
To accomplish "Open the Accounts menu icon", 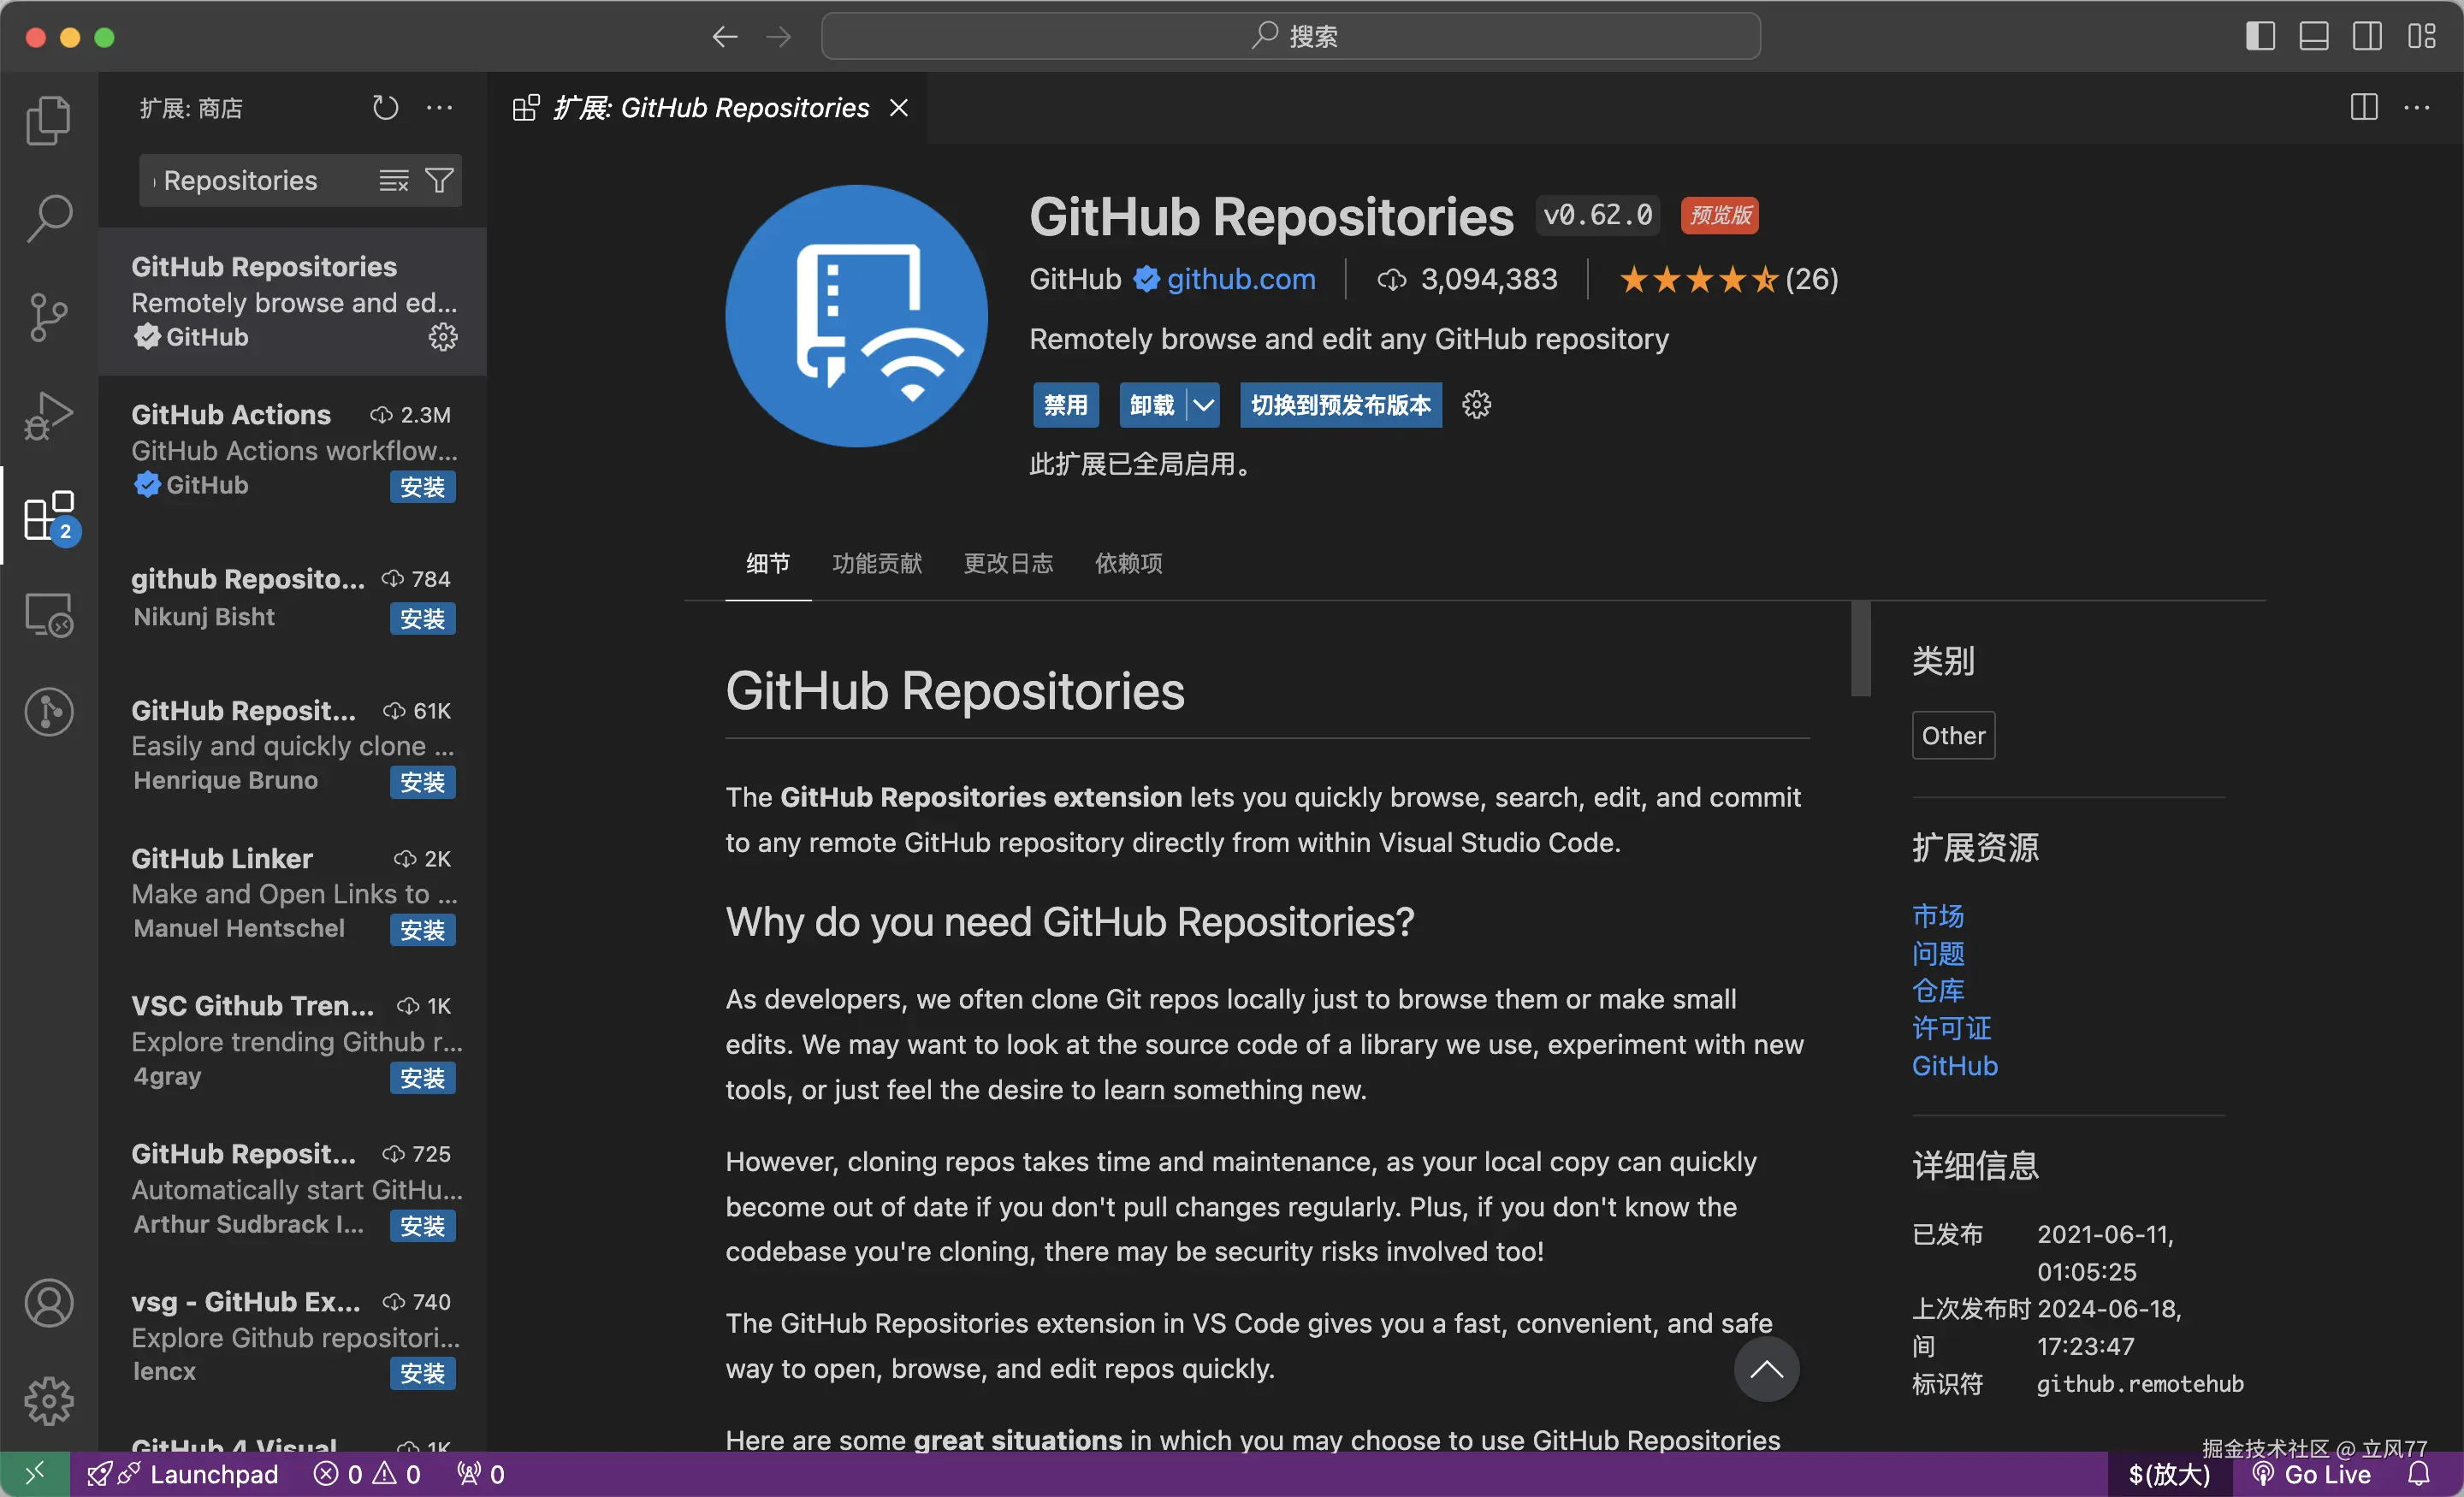I will [x=48, y=1303].
